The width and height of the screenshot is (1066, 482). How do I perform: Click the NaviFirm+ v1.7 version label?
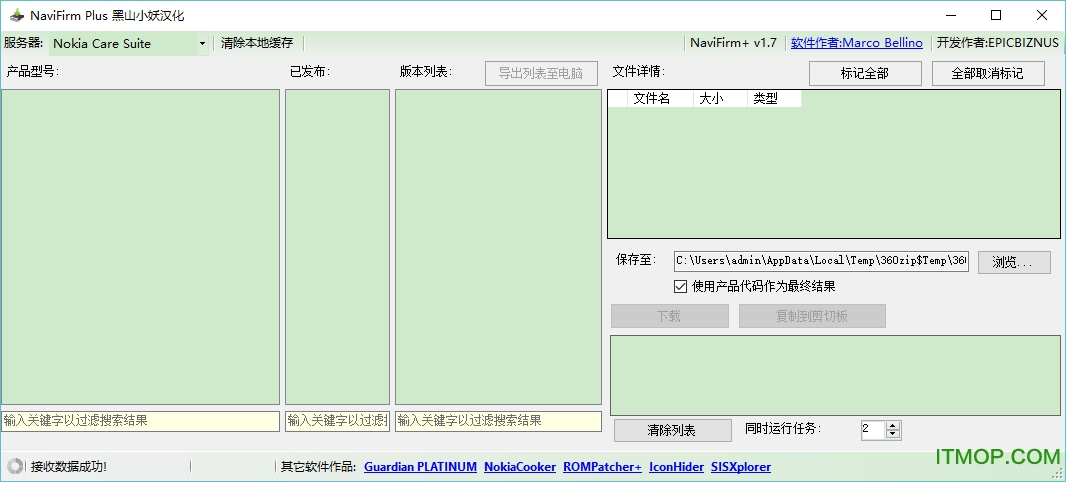(x=734, y=43)
